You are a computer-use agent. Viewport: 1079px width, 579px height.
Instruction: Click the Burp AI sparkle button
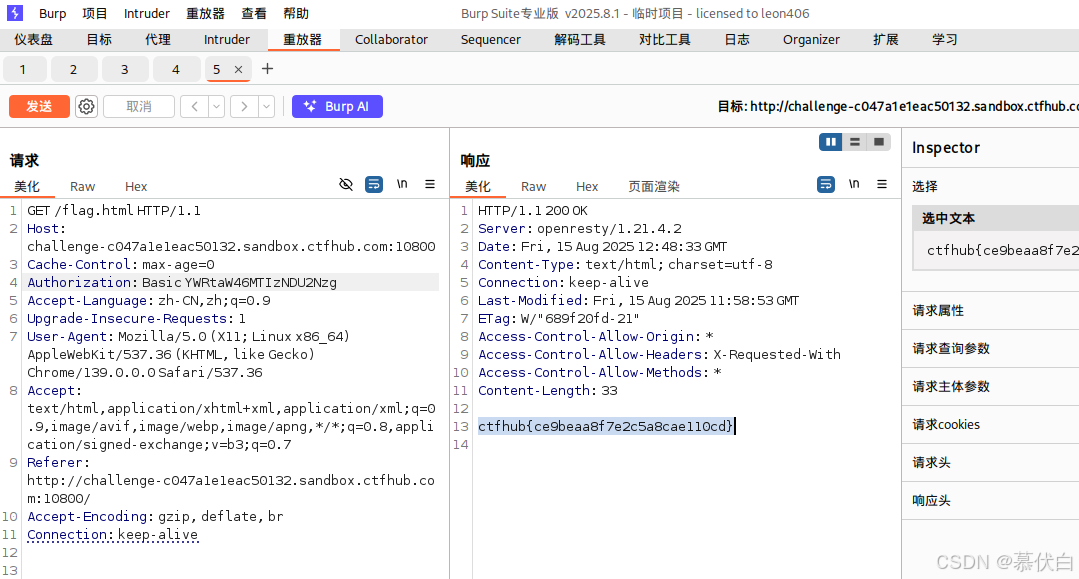[337, 107]
